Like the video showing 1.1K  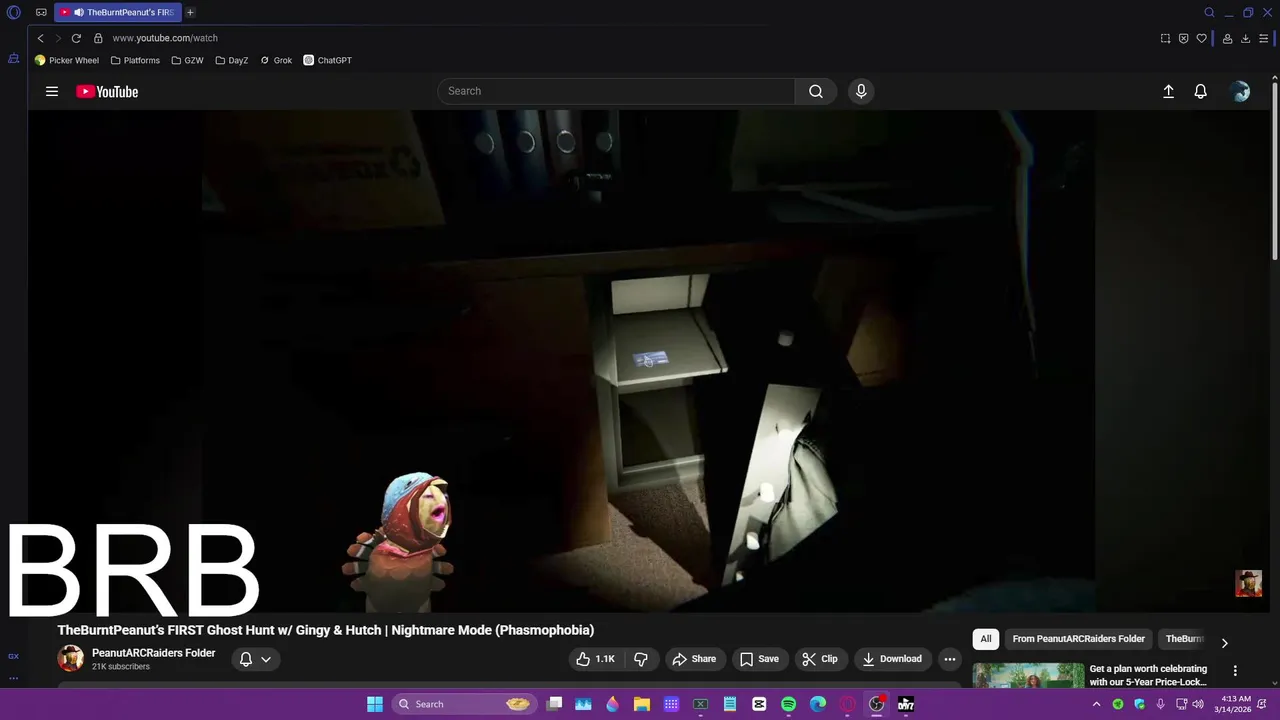(x=595, y=659)
